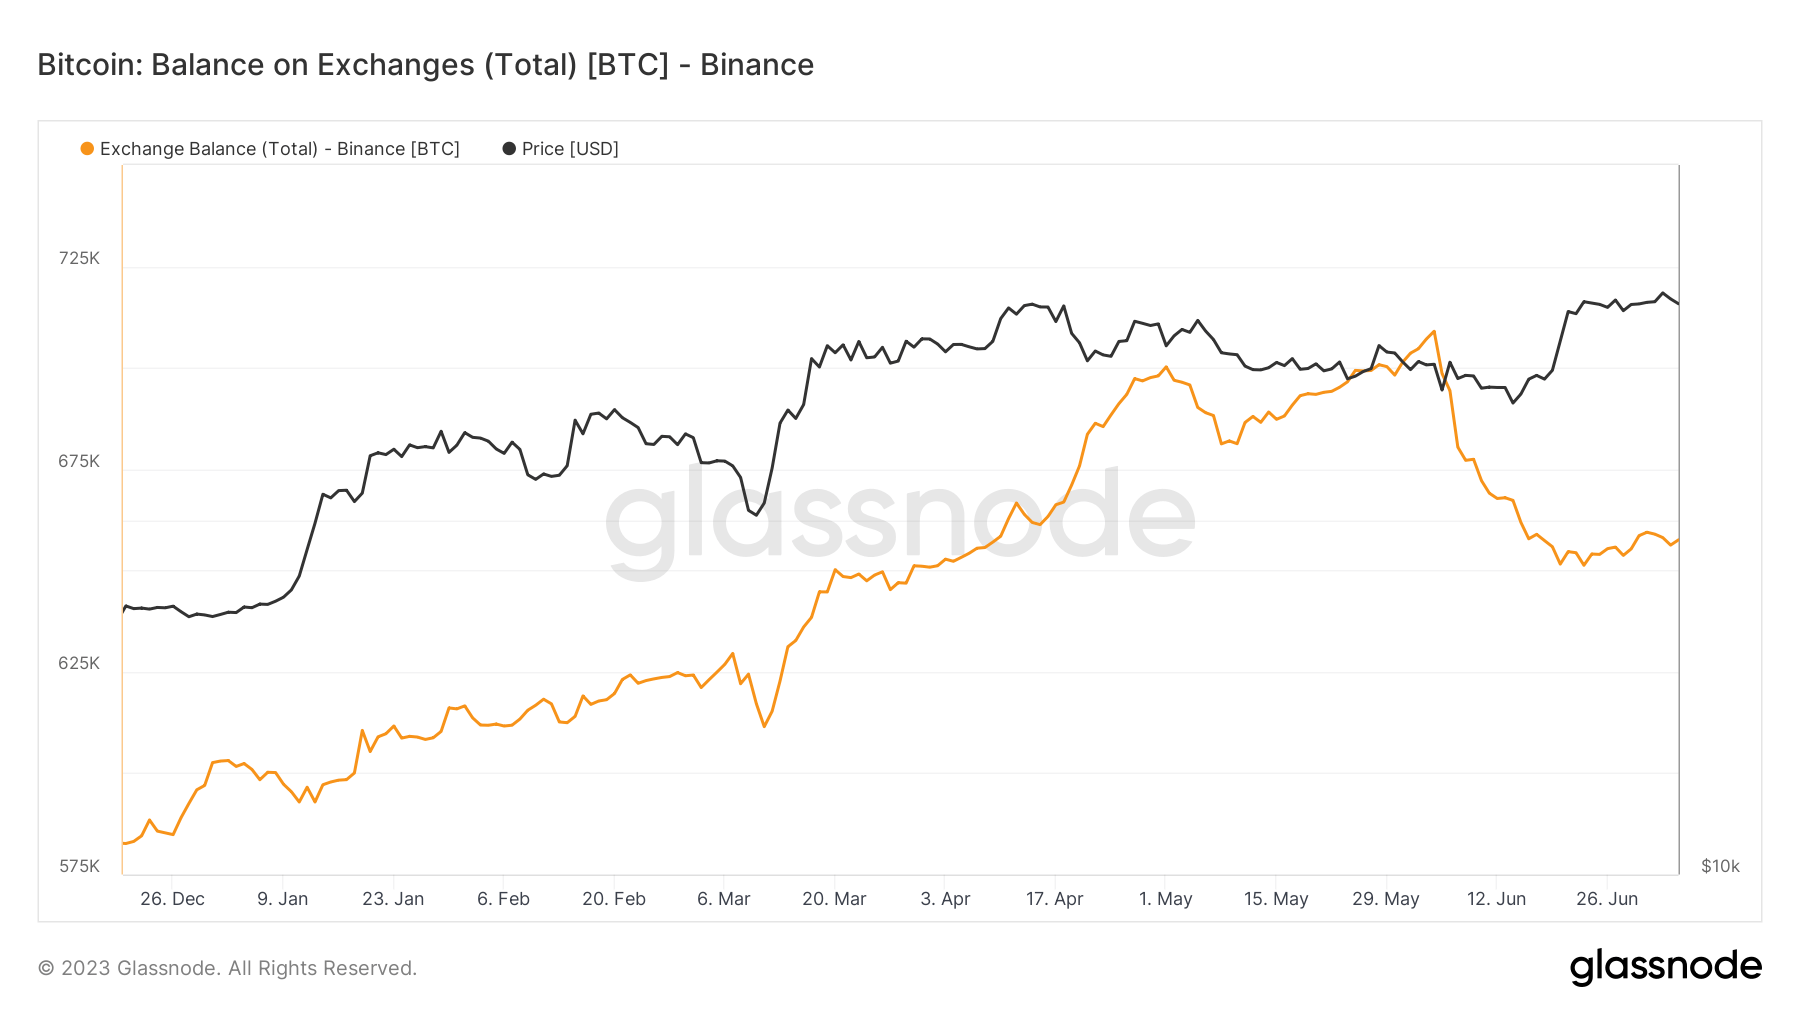Image resolution: width=1800 pixels, height=1013 pixels.
Task: Select the 625K y-axis label
Action: pyautogui.click(x=79, y=663)
